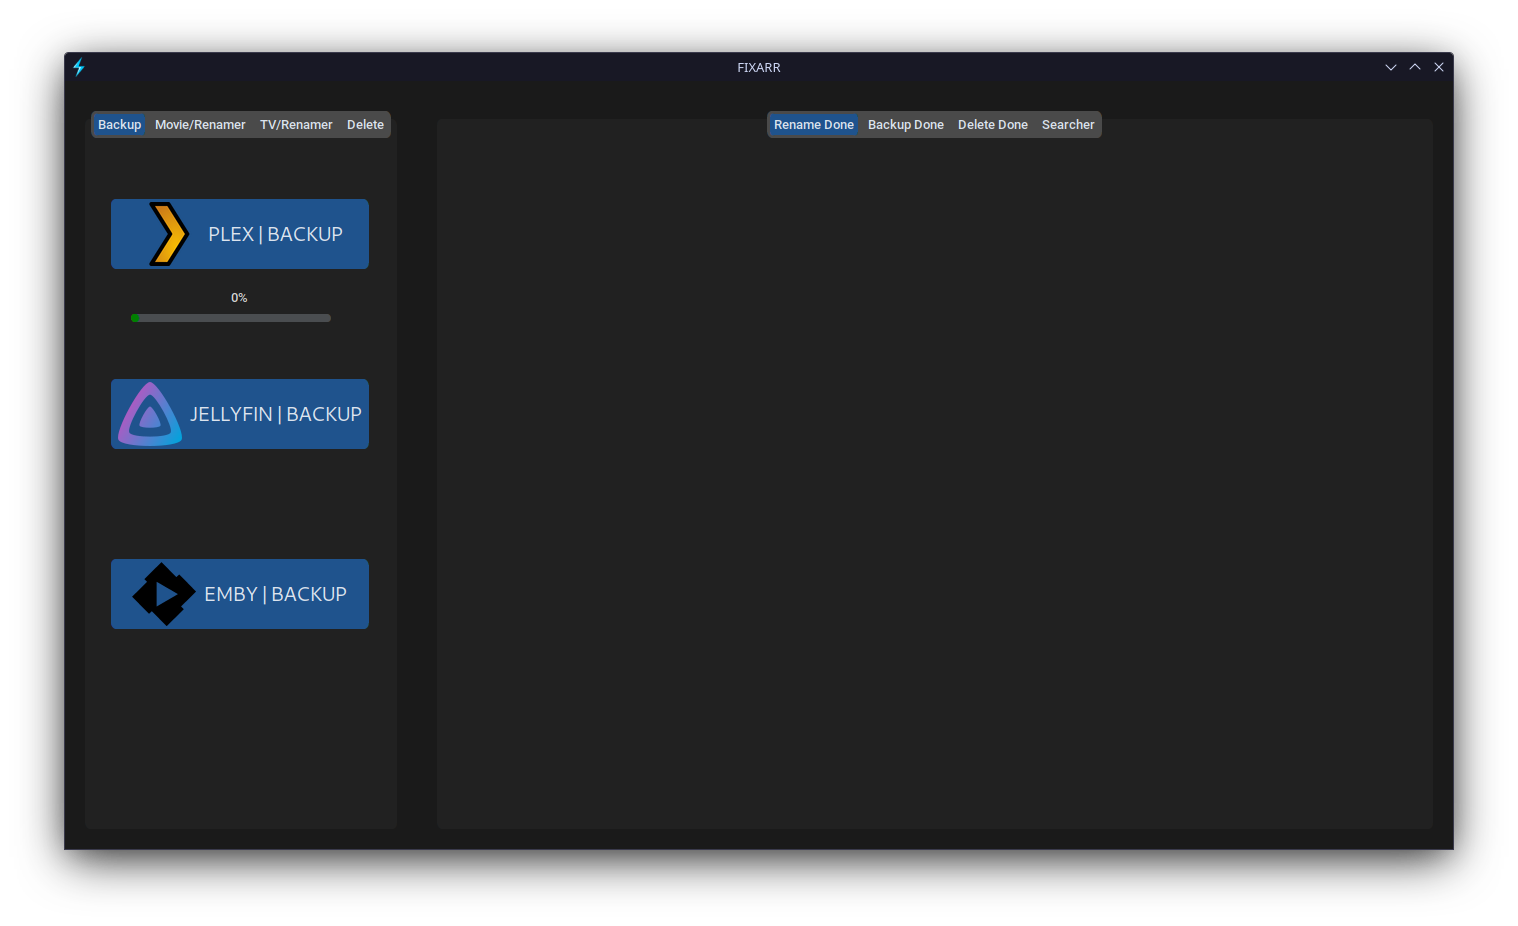Image resolution: width=1518 pixels, height=926 pixels.
Task: Switch to the Movie/Renamer tab
Action: click(200, 125)
